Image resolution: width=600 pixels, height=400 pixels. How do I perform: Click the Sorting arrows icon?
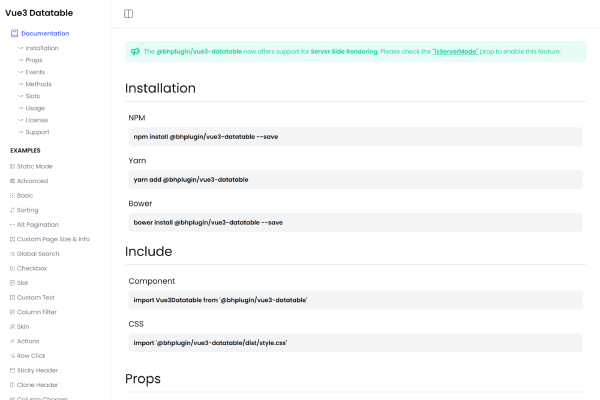(x=12, y=210)
